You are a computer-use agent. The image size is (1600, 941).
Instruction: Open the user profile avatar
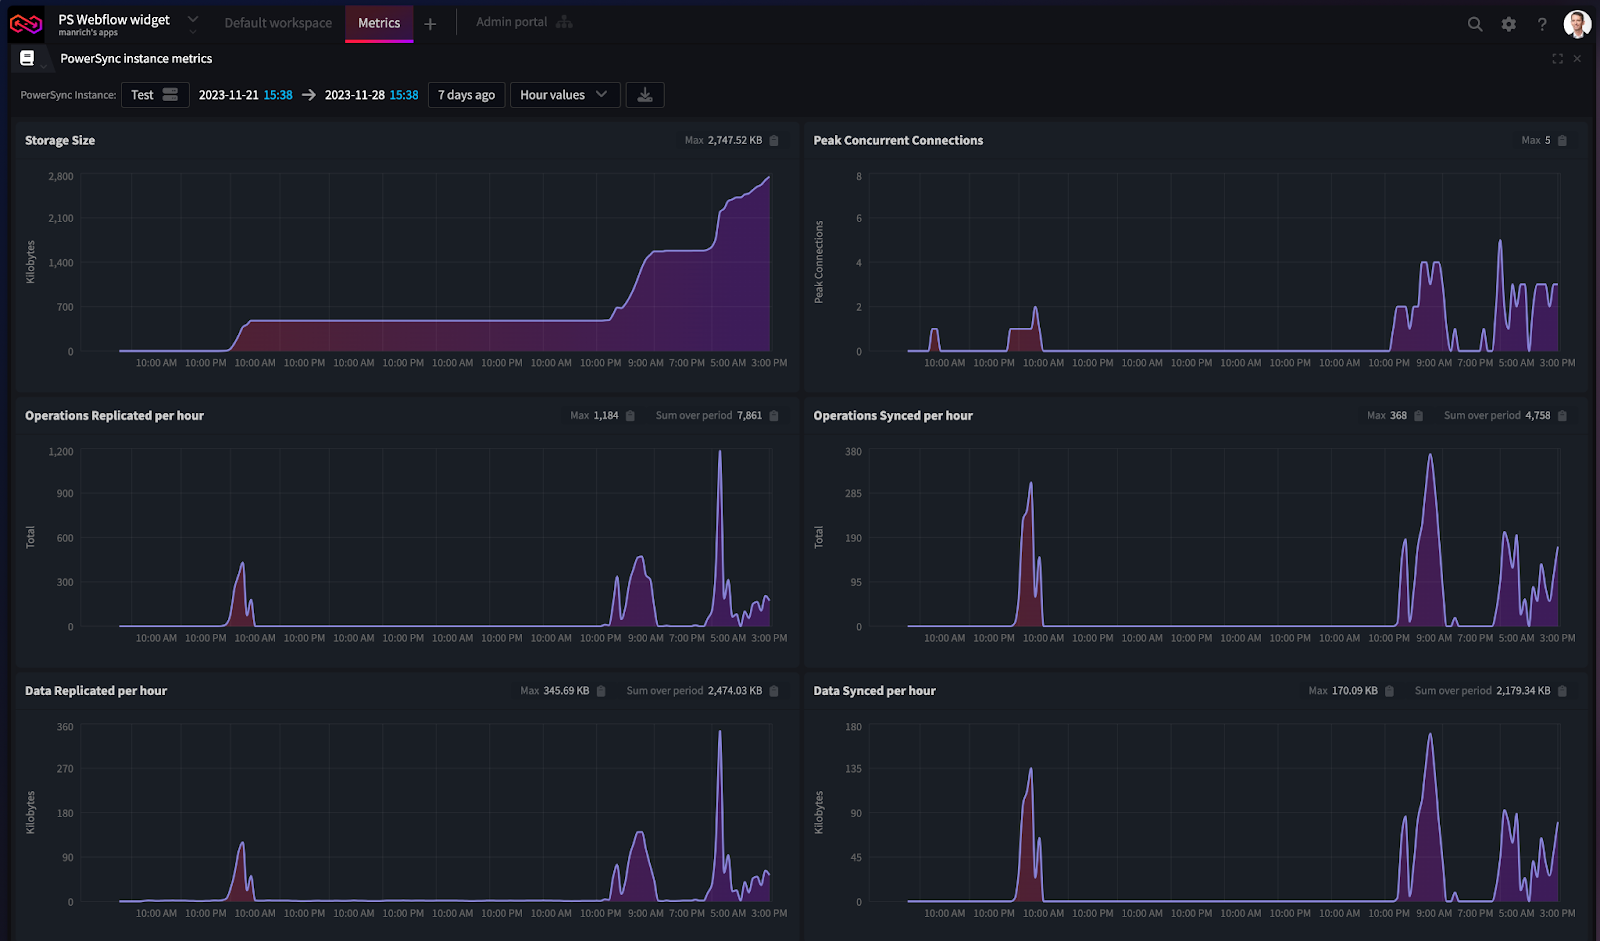(1577, 24)
